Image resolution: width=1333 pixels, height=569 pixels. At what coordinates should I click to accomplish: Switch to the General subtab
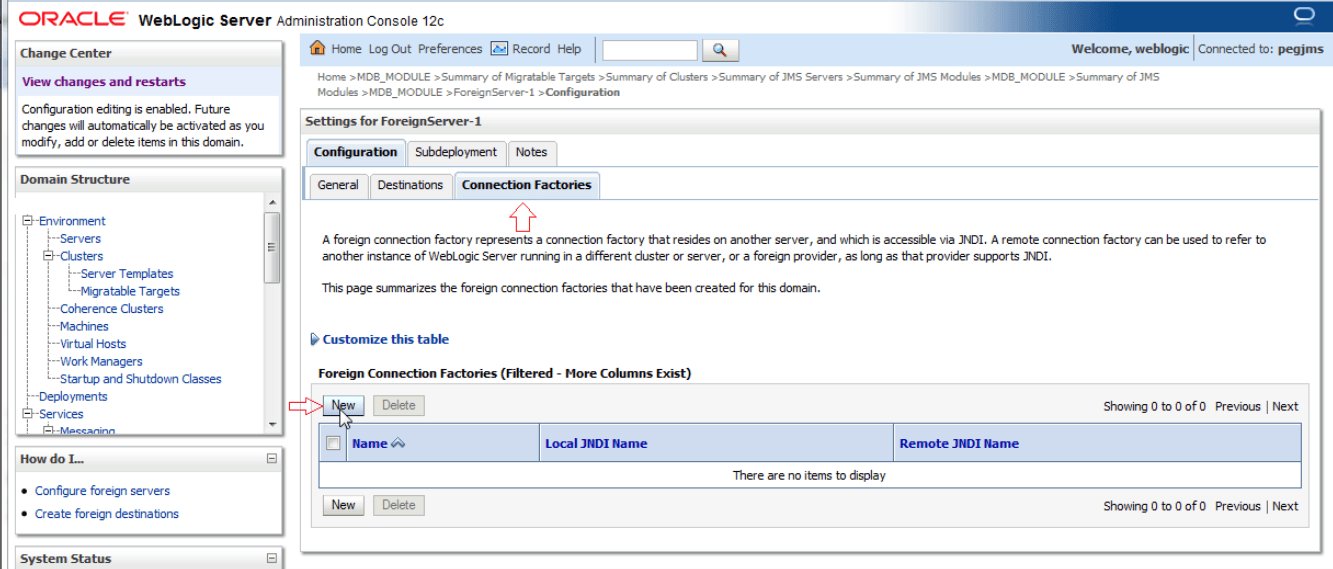(338, 185)
